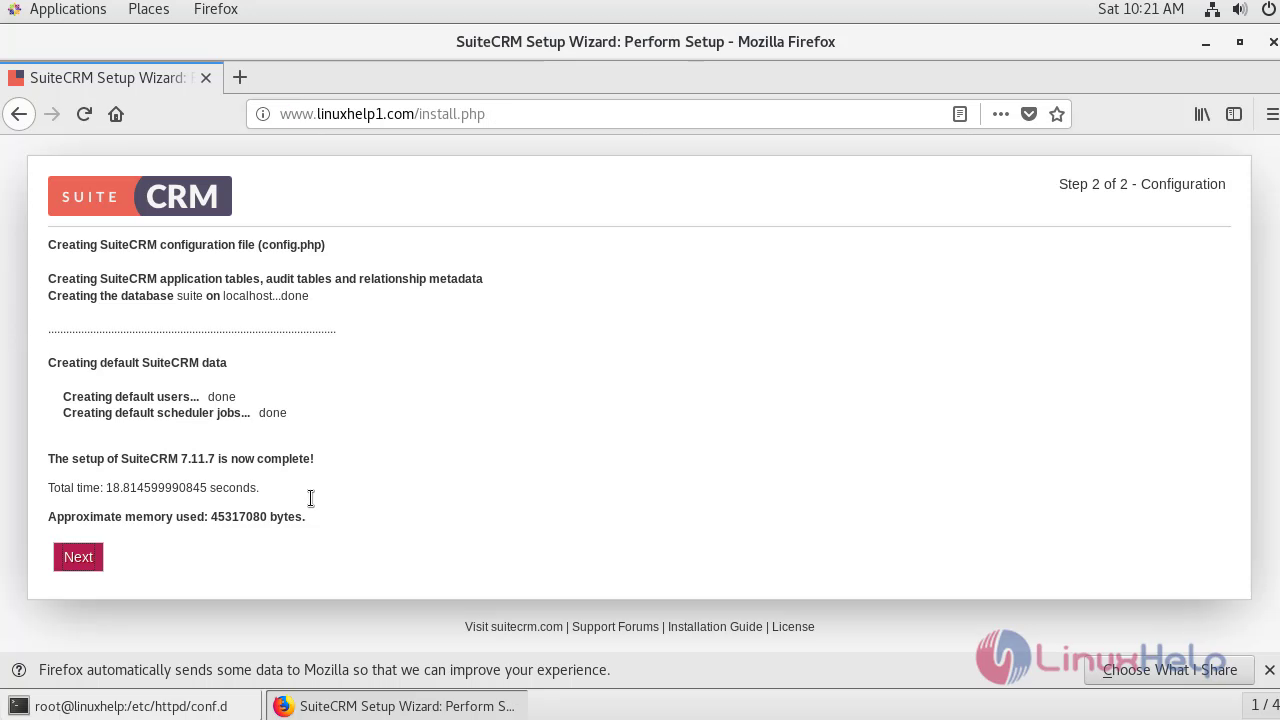Screen dimensions: 1280x720
Task: Bookmark this page with the star
Action: pos(1056,114)
